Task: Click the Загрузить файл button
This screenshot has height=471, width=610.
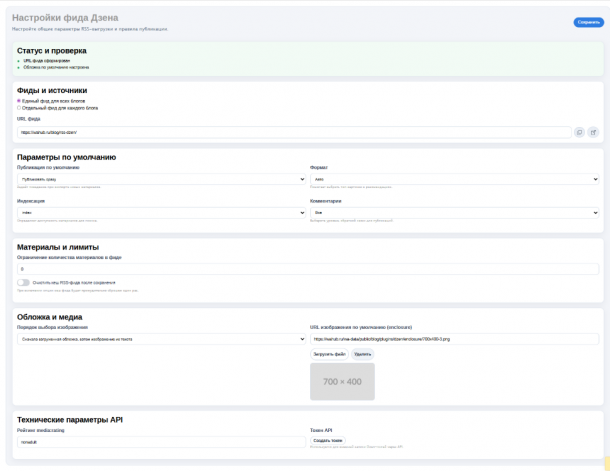Action: [x=329, y=354]
